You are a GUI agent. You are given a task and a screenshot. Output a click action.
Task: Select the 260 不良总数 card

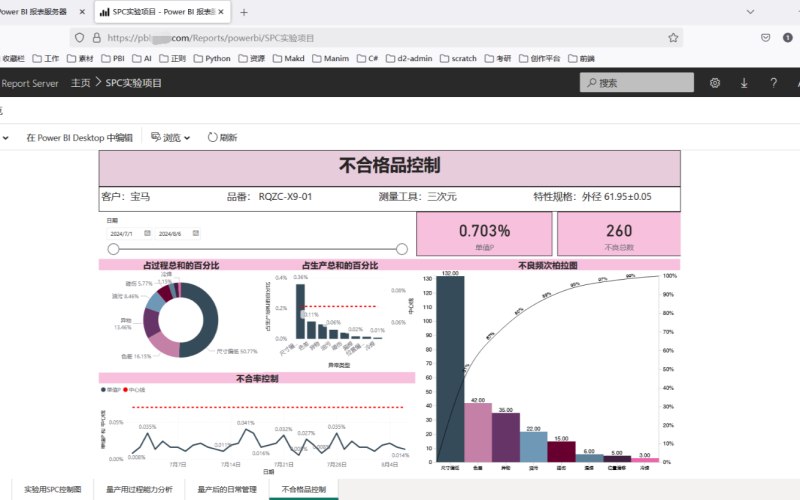click(619, 234)
